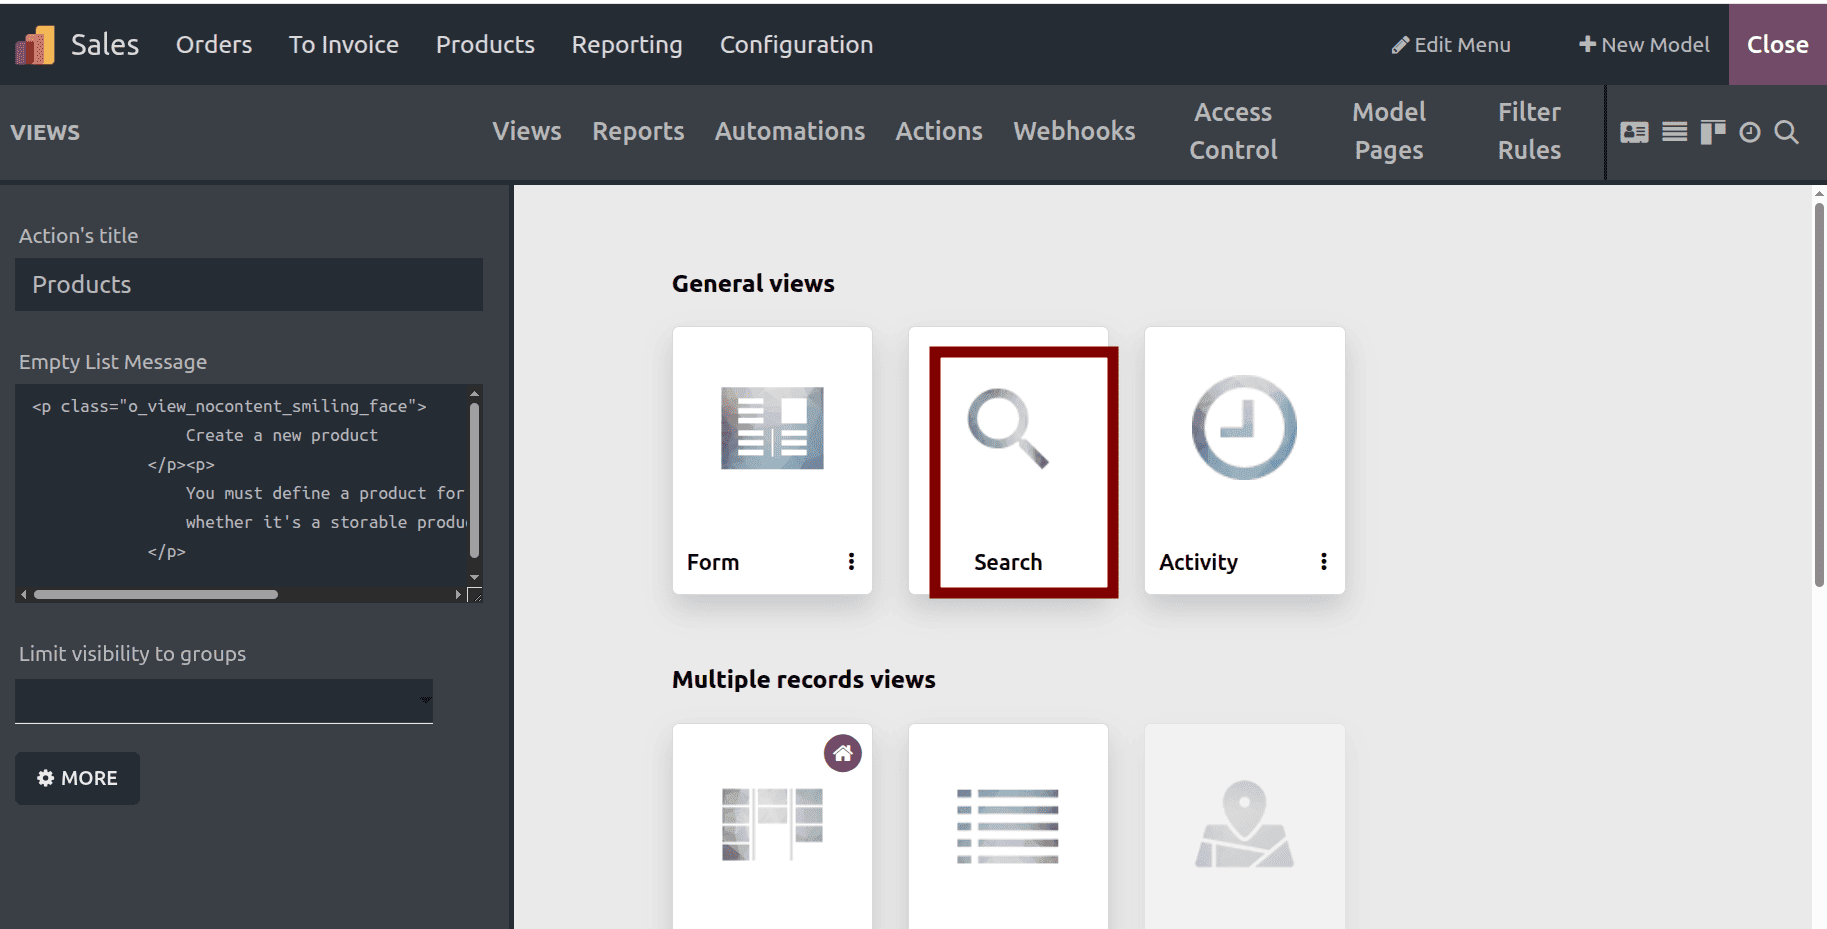Edit the Action's title field

249,285
